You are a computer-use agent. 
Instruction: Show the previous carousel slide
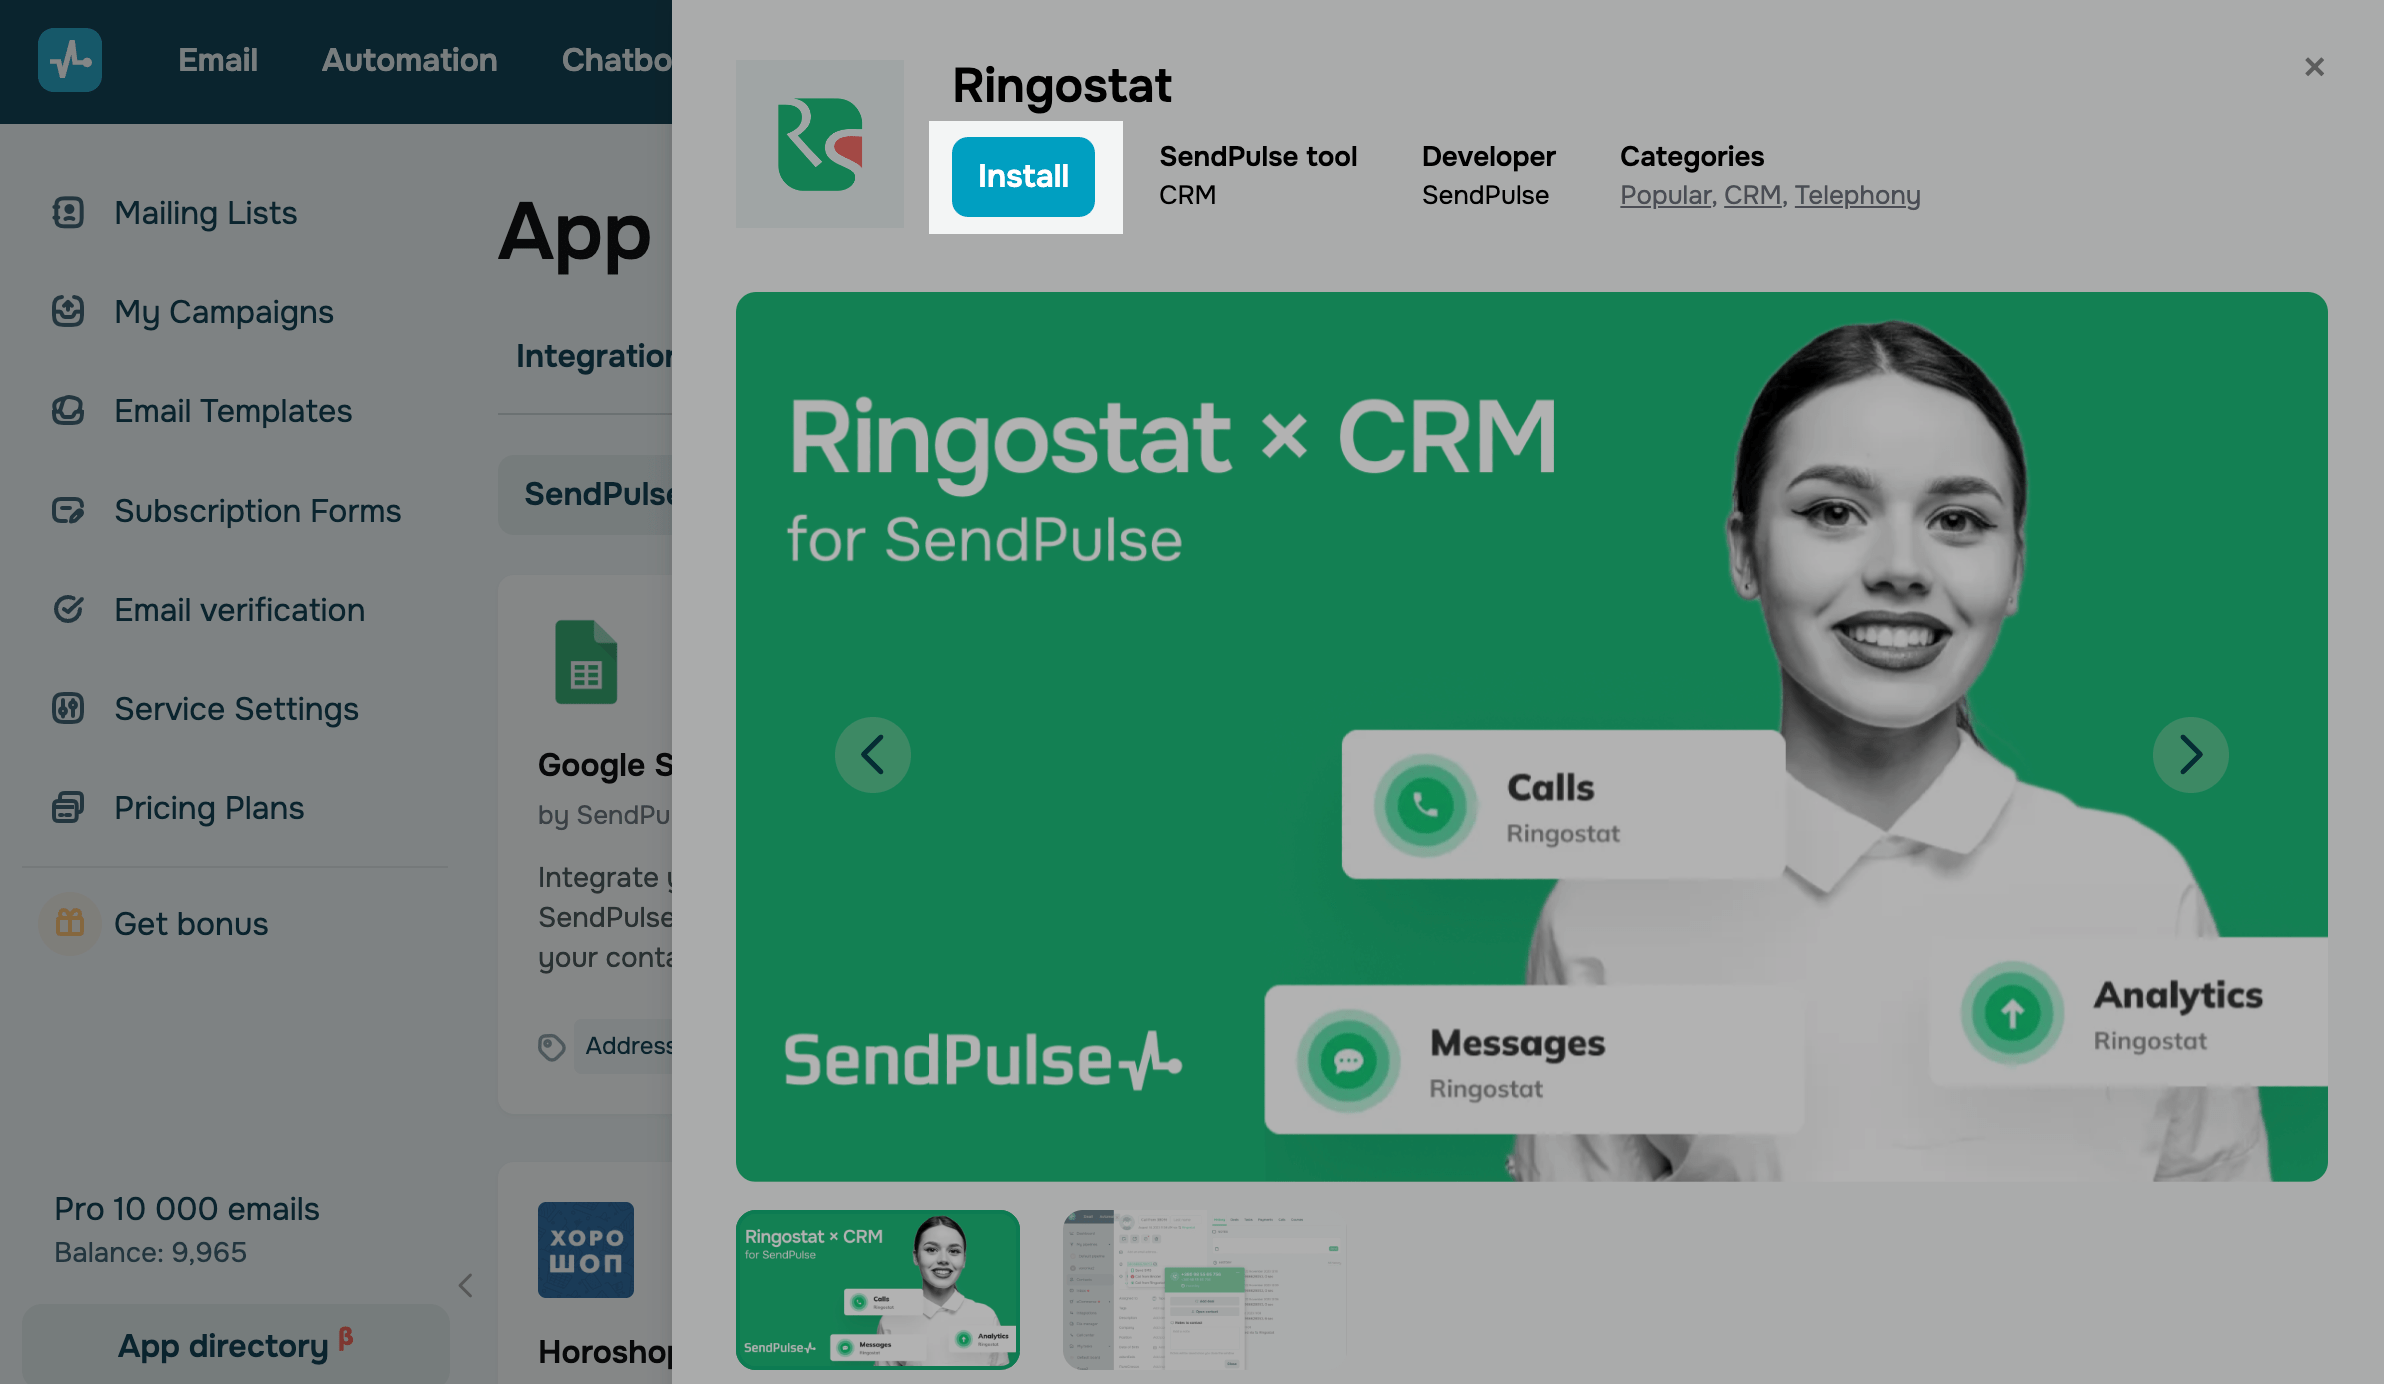click(x=873, y=755)
